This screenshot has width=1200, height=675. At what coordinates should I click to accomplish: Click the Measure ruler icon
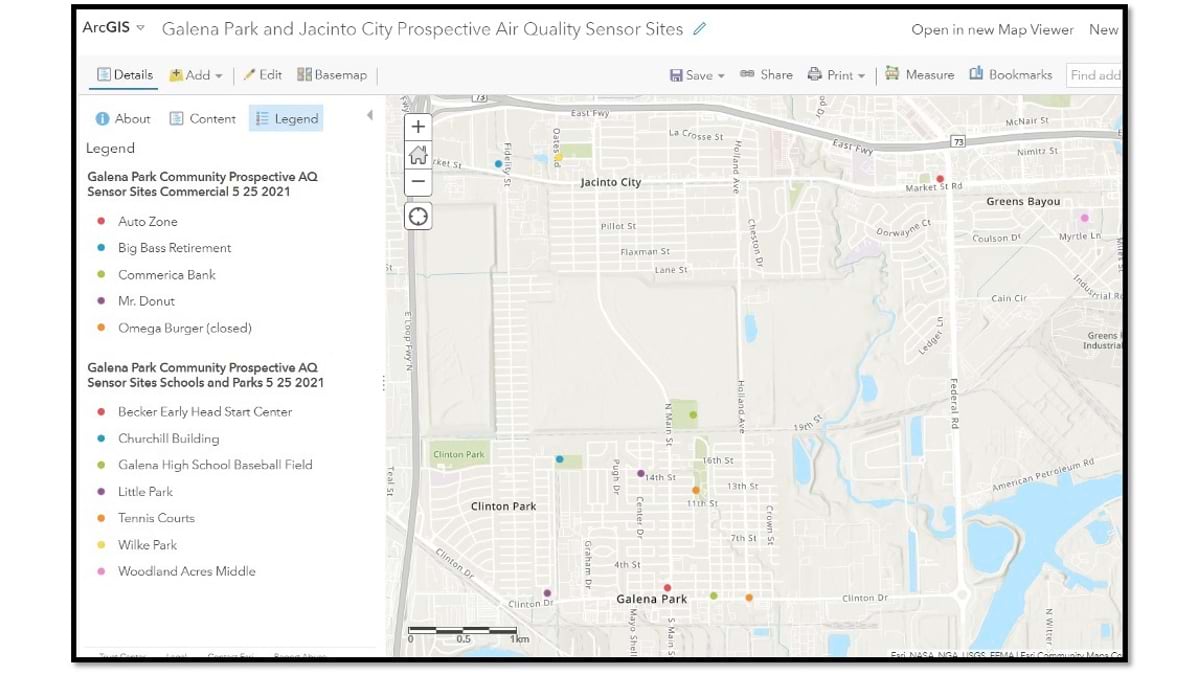[x=892, y=74]
